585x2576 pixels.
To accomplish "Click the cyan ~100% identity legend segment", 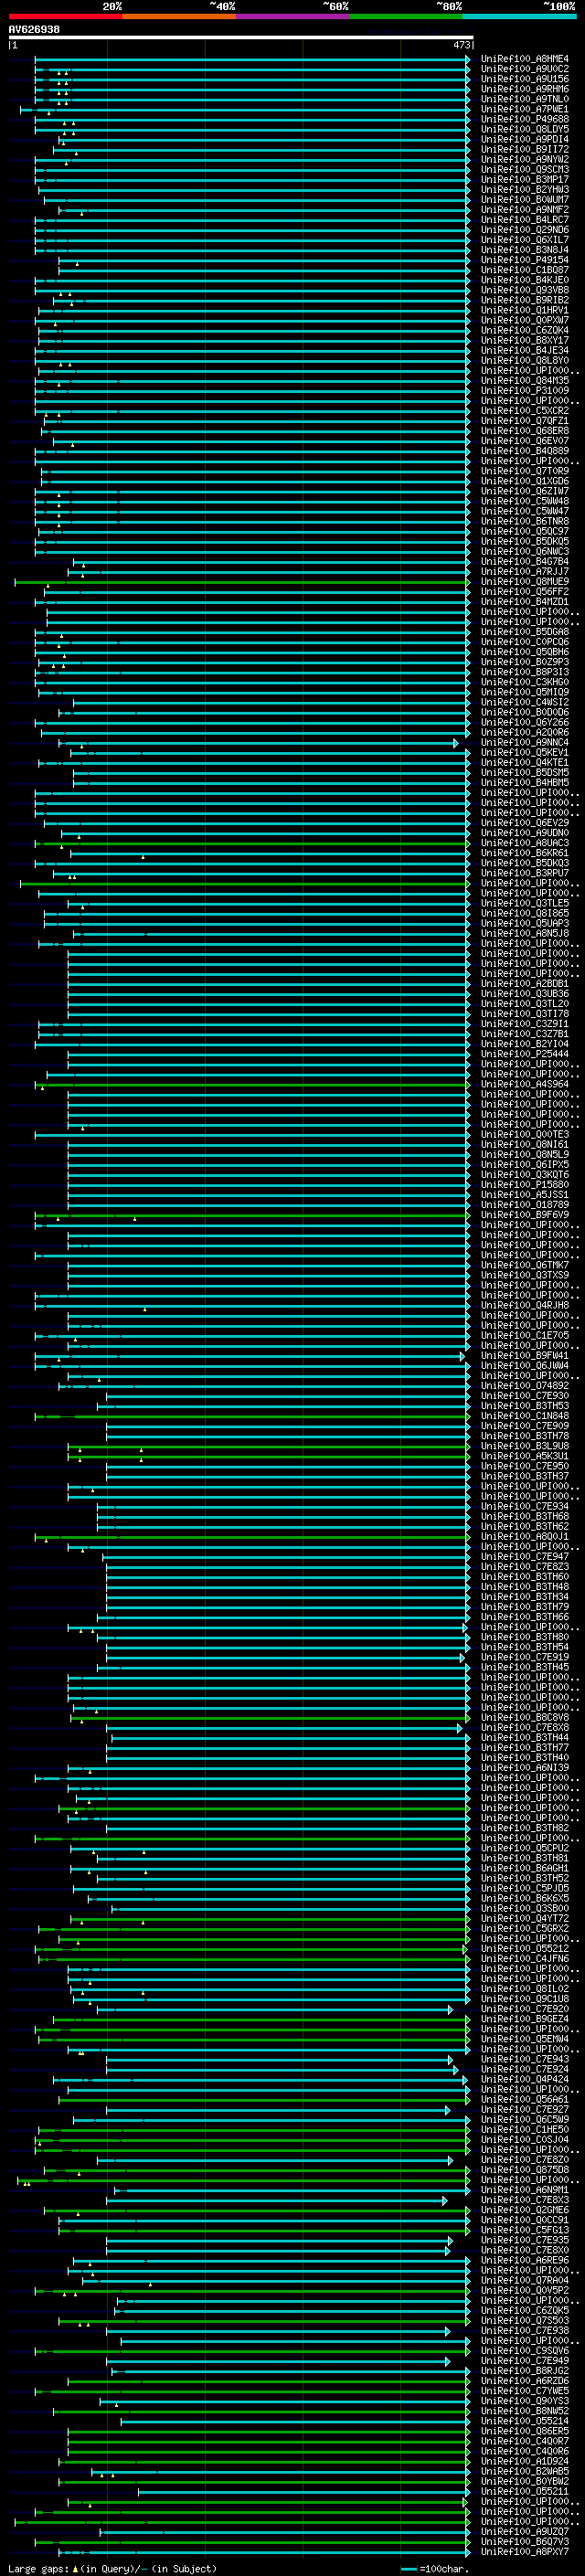I will point(519,16).
